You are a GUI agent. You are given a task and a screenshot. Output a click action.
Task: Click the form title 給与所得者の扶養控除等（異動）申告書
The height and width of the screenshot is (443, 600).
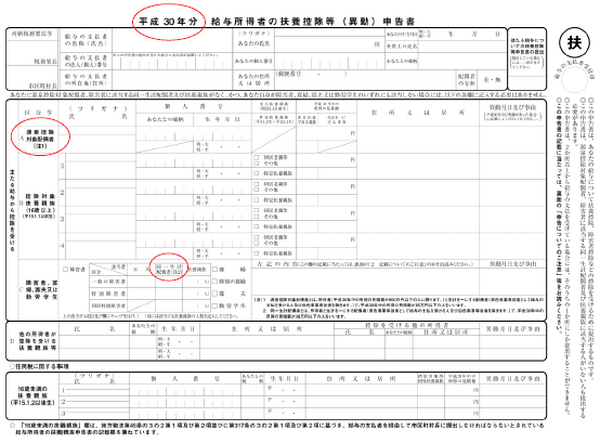coord(313,21)
